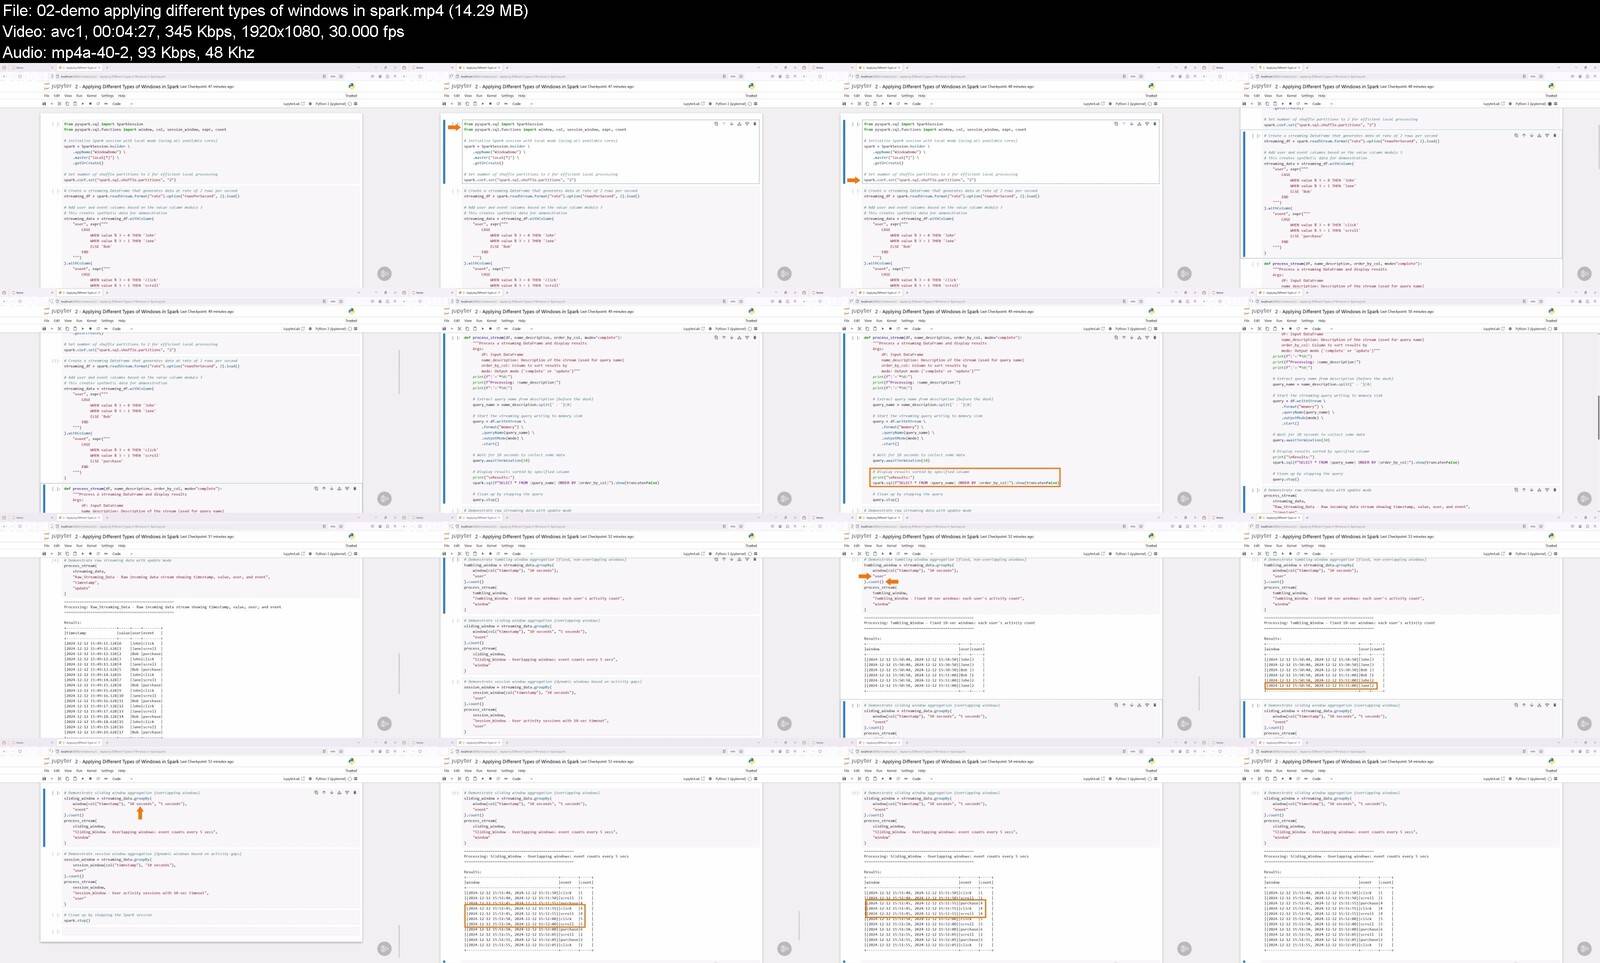
Task: Open the frame showing the Raw_Streaming_Data results table
Action: 200,626
